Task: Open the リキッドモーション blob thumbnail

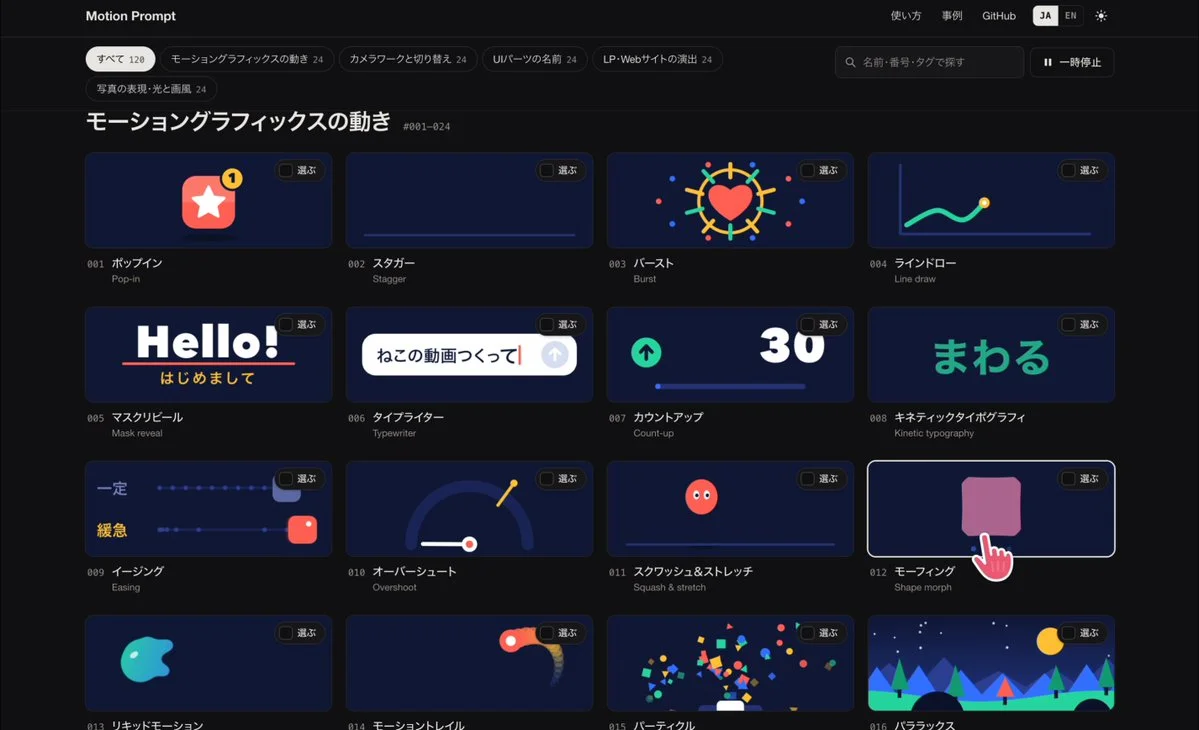Action: pyautogui.click(x=209, y=663)
